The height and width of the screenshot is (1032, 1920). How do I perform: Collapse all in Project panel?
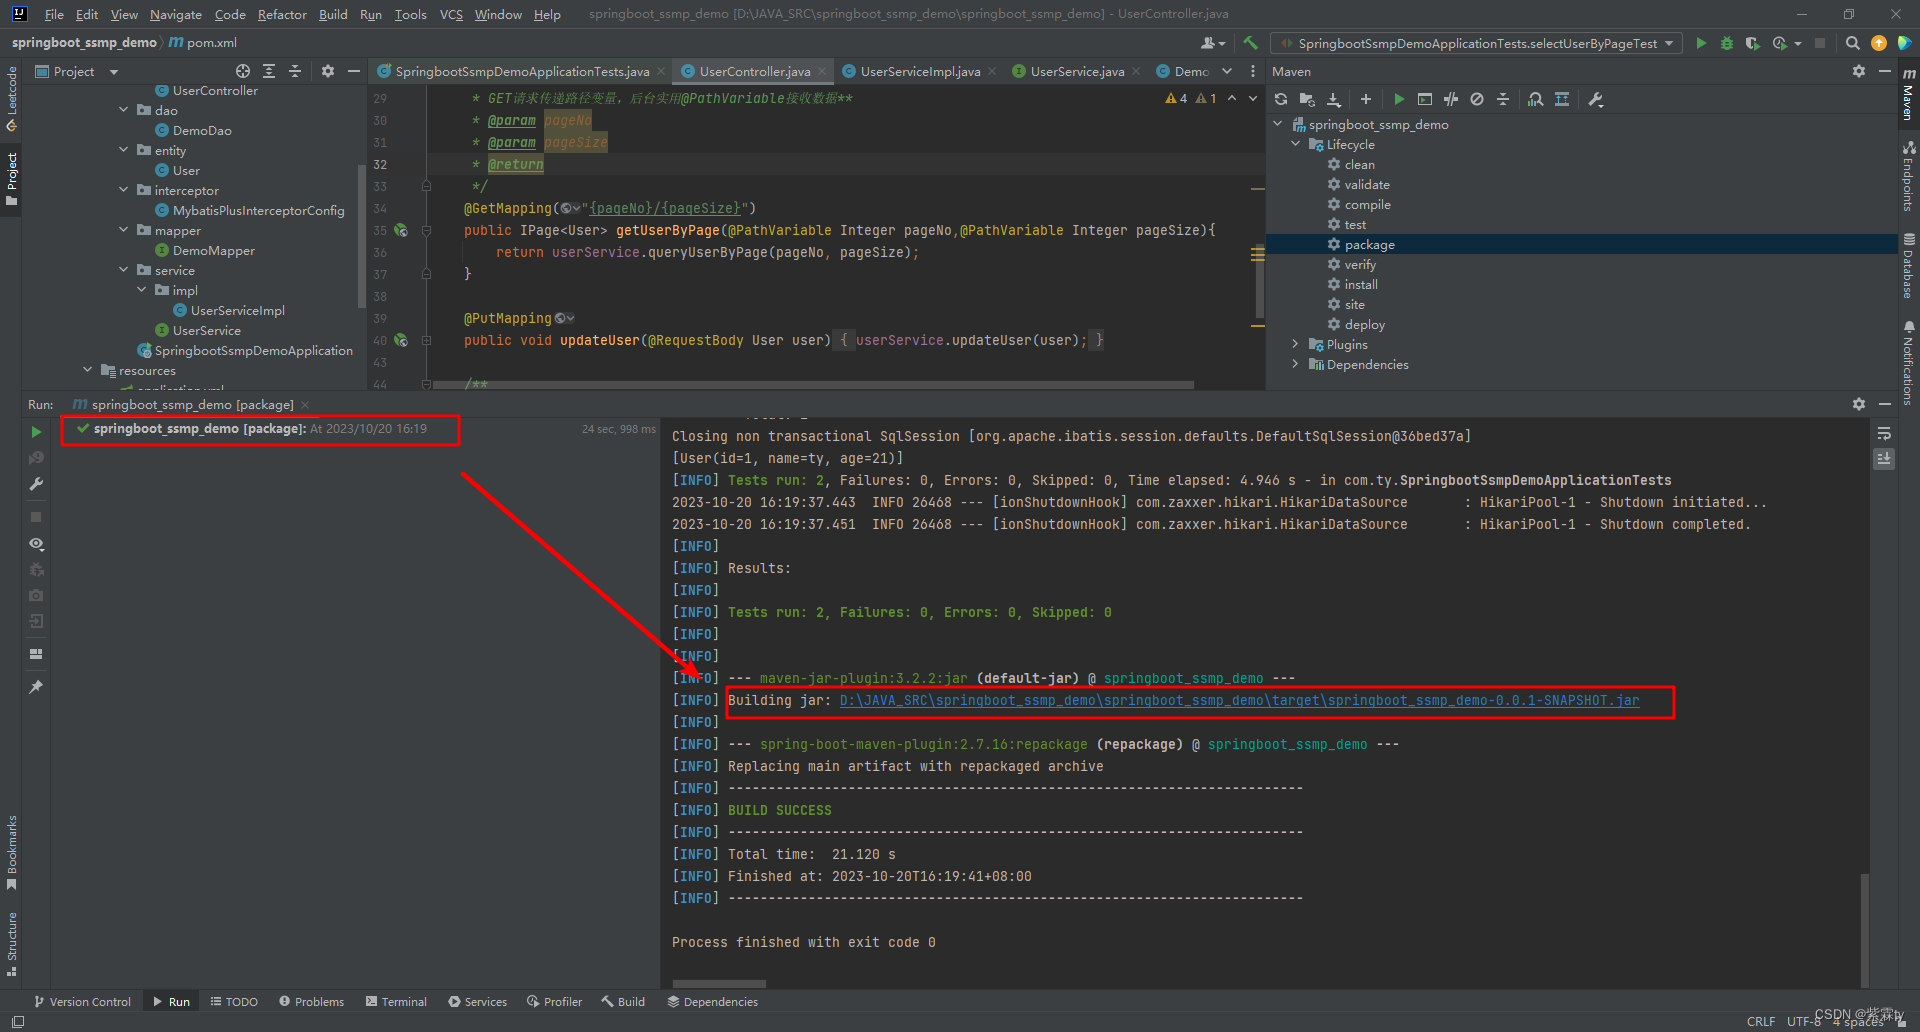point(295,71)
